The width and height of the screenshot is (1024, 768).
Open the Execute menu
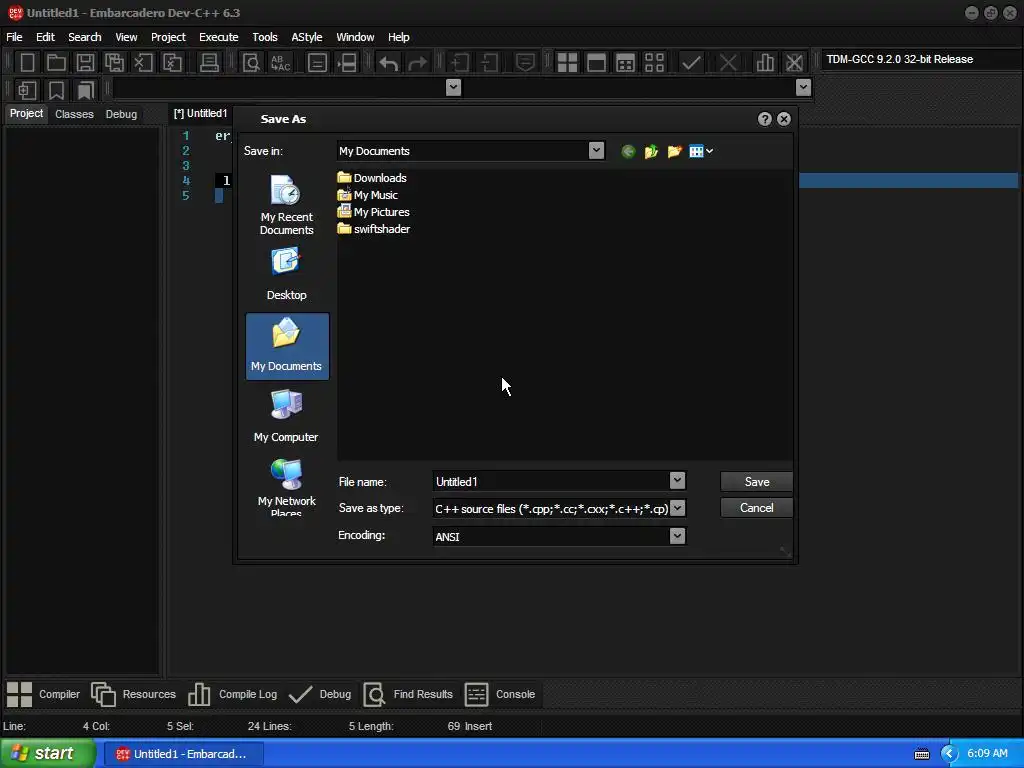click(x=219, y=37)
